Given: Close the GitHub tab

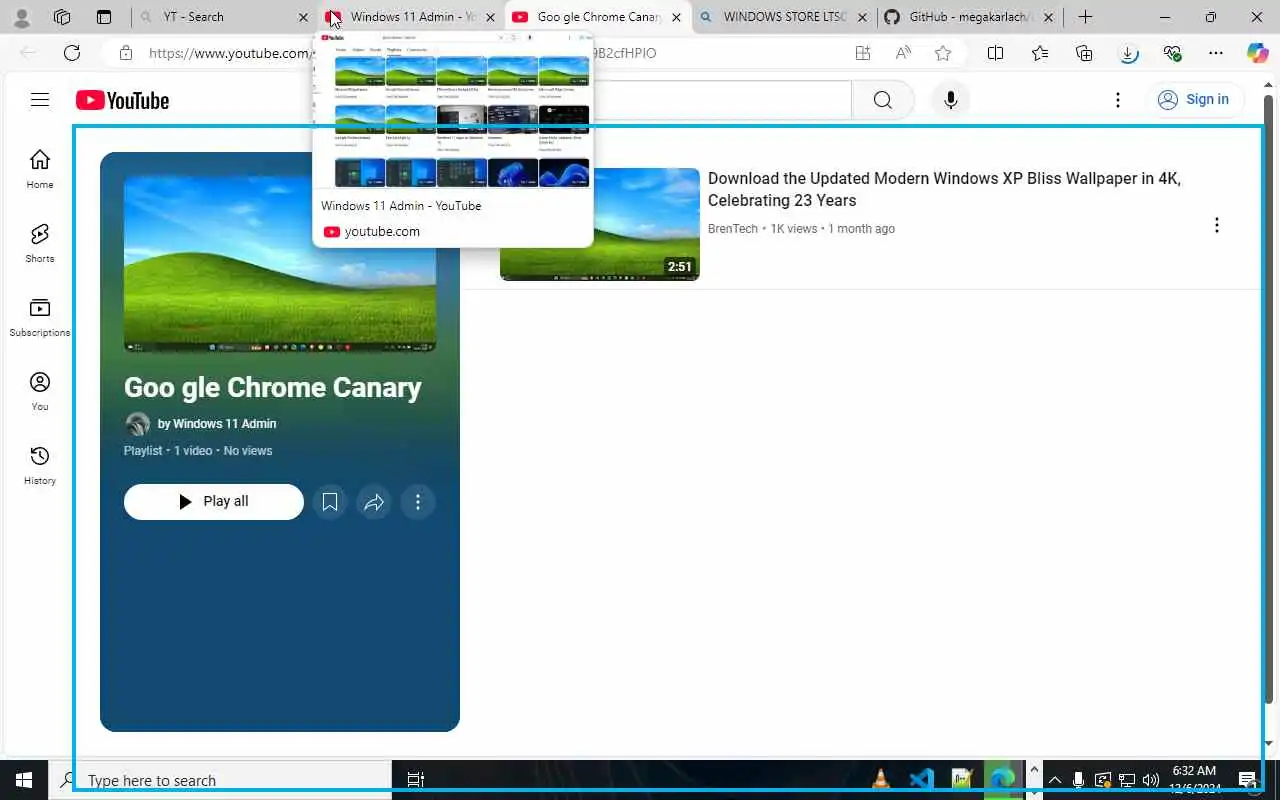Looking at the screenshot, I should pyautogui.click(x=1047, y=17).
